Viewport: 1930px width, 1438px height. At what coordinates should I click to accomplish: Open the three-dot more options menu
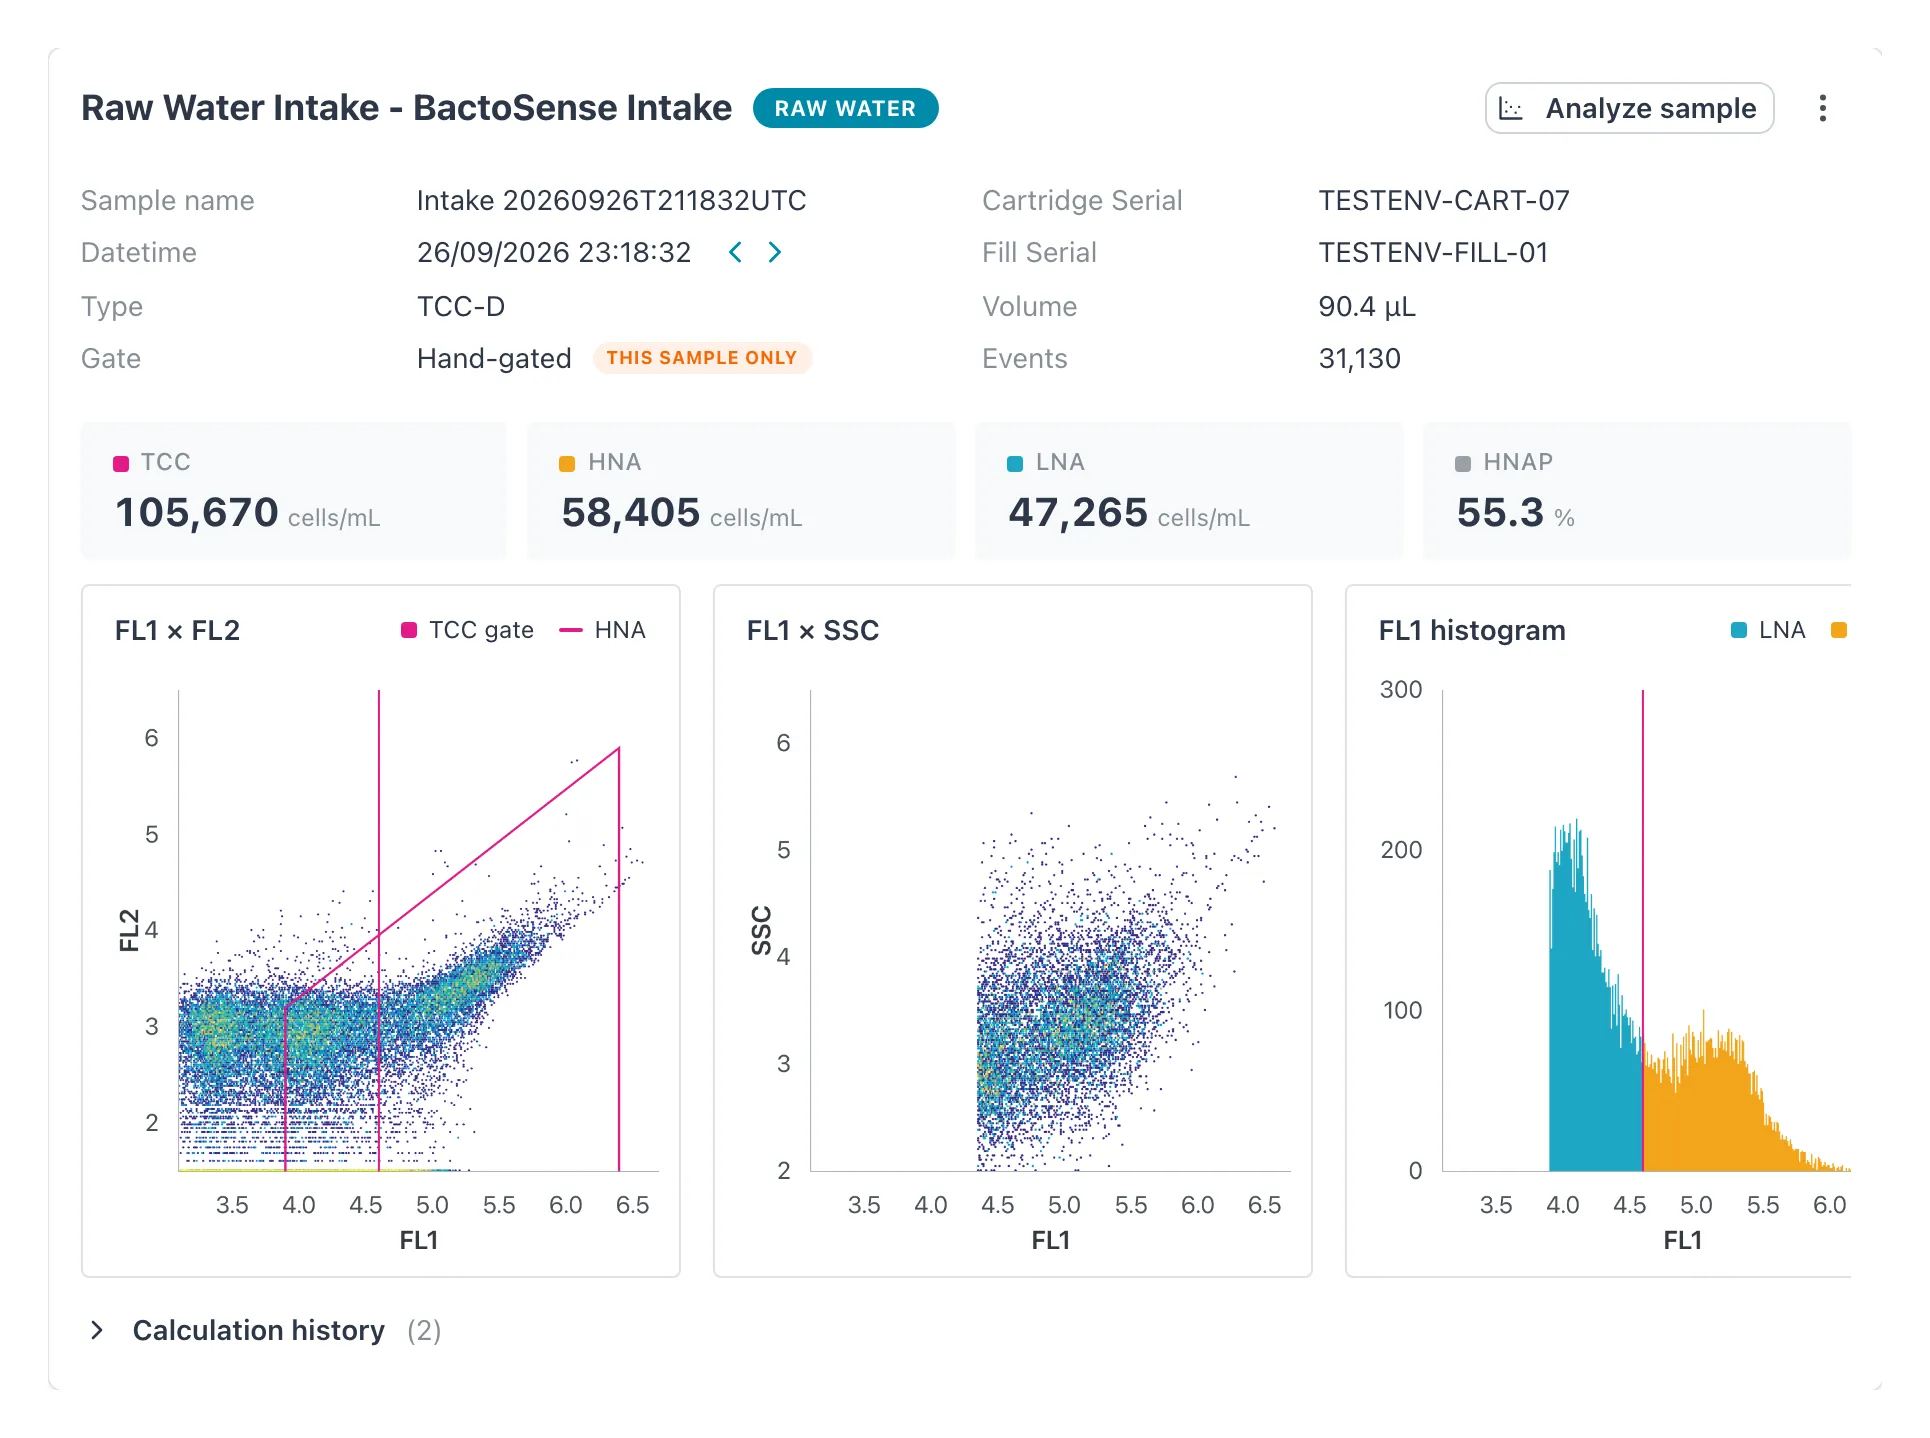pyautogui.click(x=1822, y=108)
